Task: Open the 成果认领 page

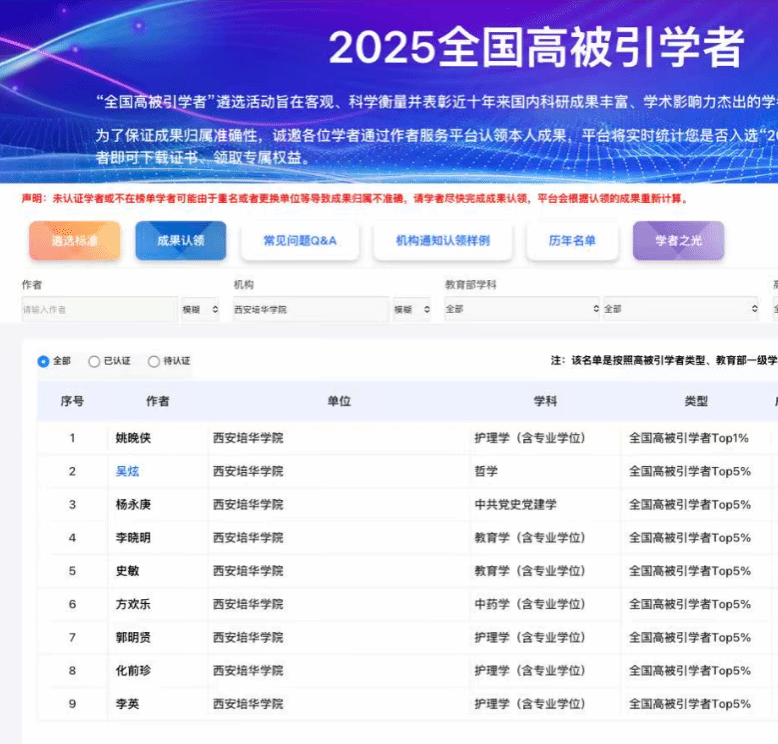Action: tap(181, 241)
